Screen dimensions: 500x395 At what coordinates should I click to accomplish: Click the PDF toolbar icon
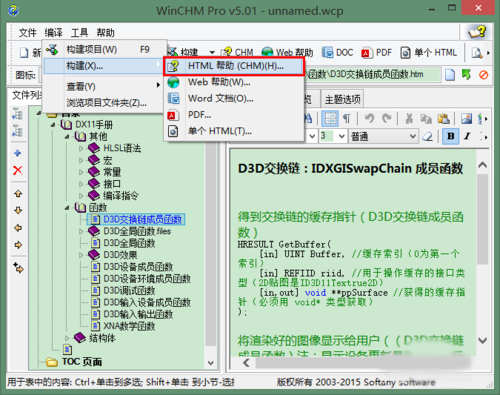(377, 52)
